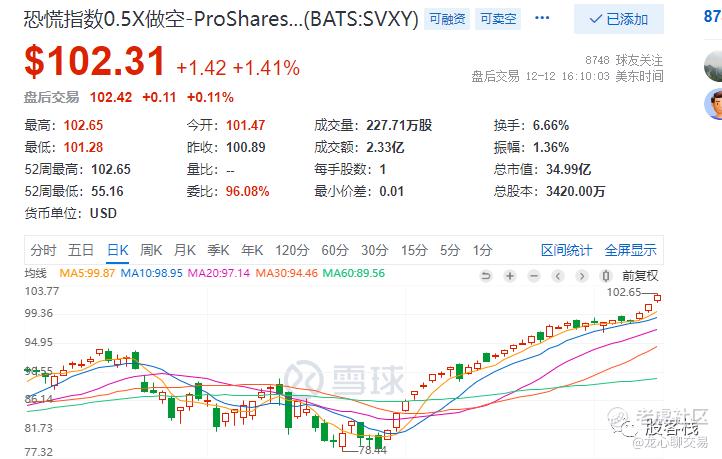Viewport: 722px width, 459px height.
Task: Open the cartoon-face user avatar
Action: (x=713, y=104)
